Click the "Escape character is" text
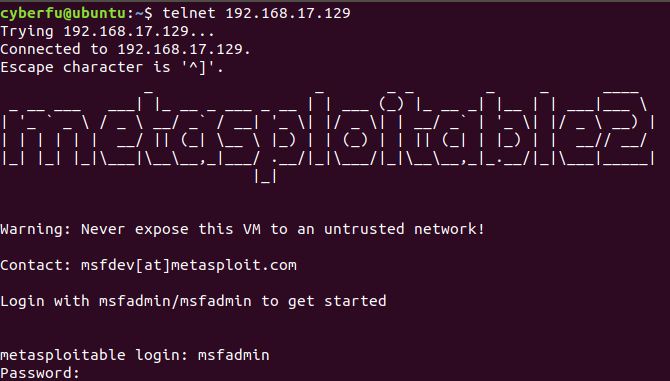670x381 pixels. (85, 67)
